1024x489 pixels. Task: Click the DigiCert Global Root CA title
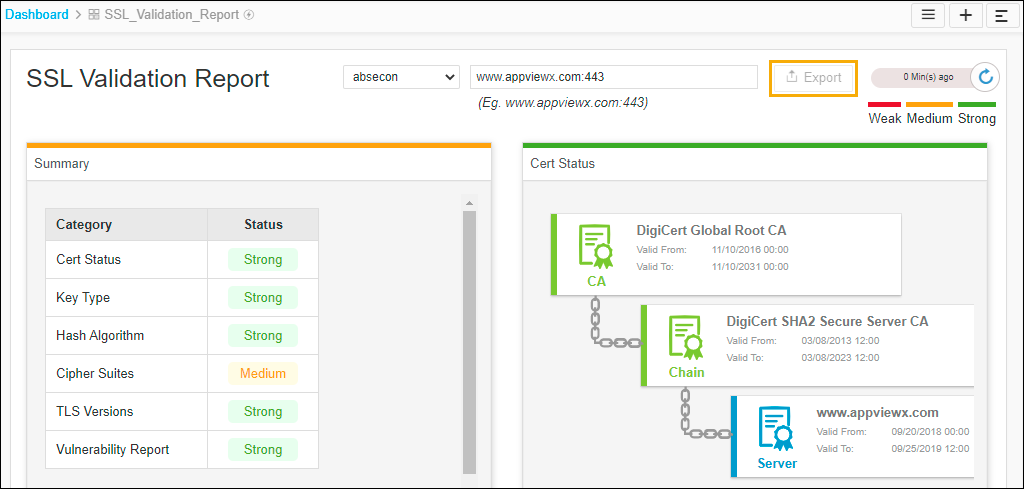tap(711, 230)
